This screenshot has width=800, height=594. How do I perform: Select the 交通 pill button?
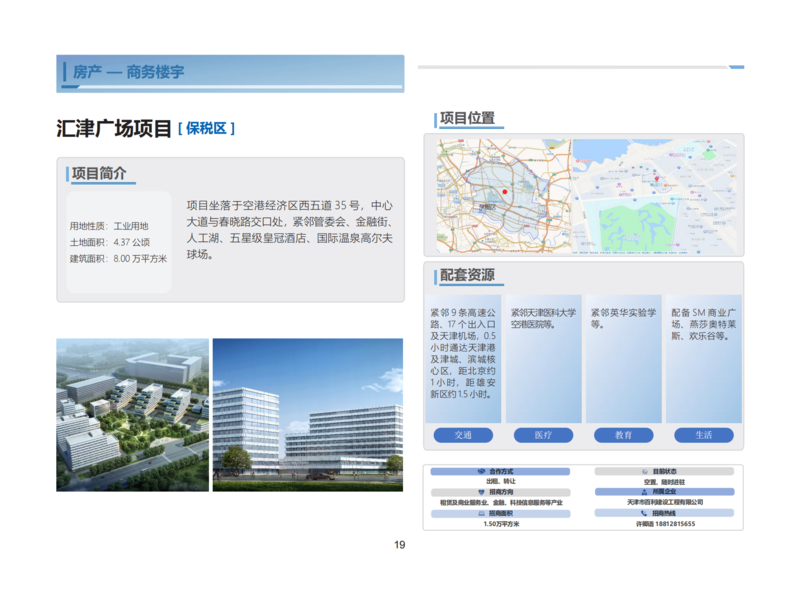pyautogui.click(x=463, y=435)
